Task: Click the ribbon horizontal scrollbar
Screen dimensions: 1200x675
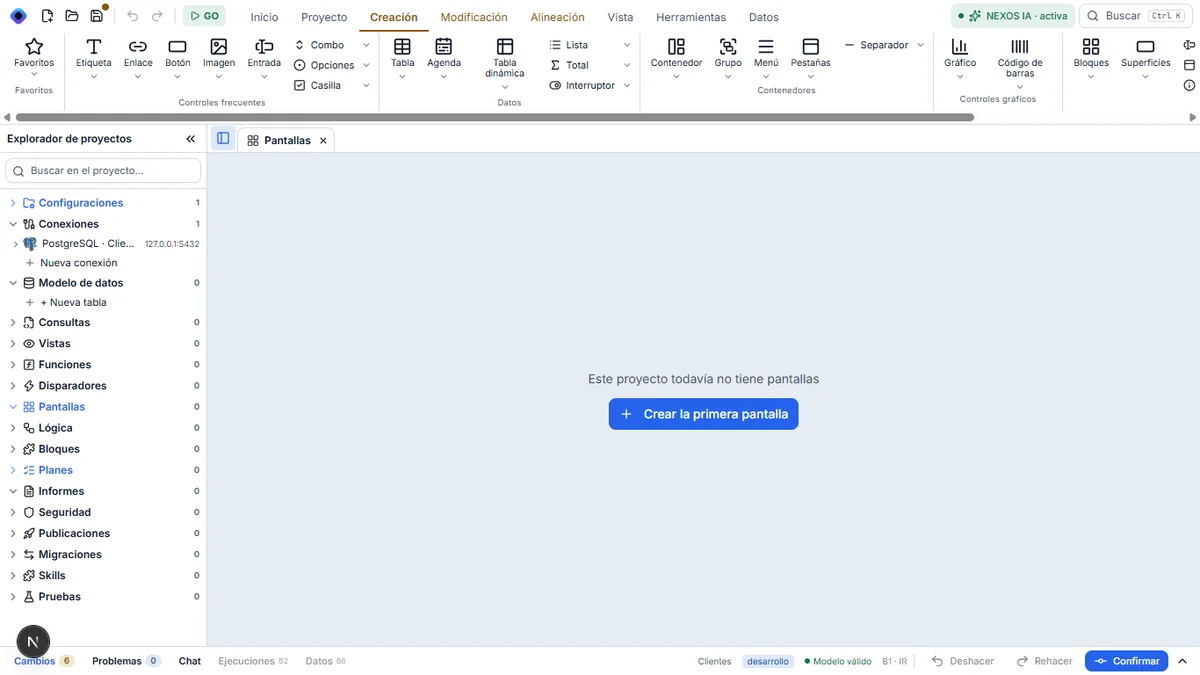Action: 493,117
